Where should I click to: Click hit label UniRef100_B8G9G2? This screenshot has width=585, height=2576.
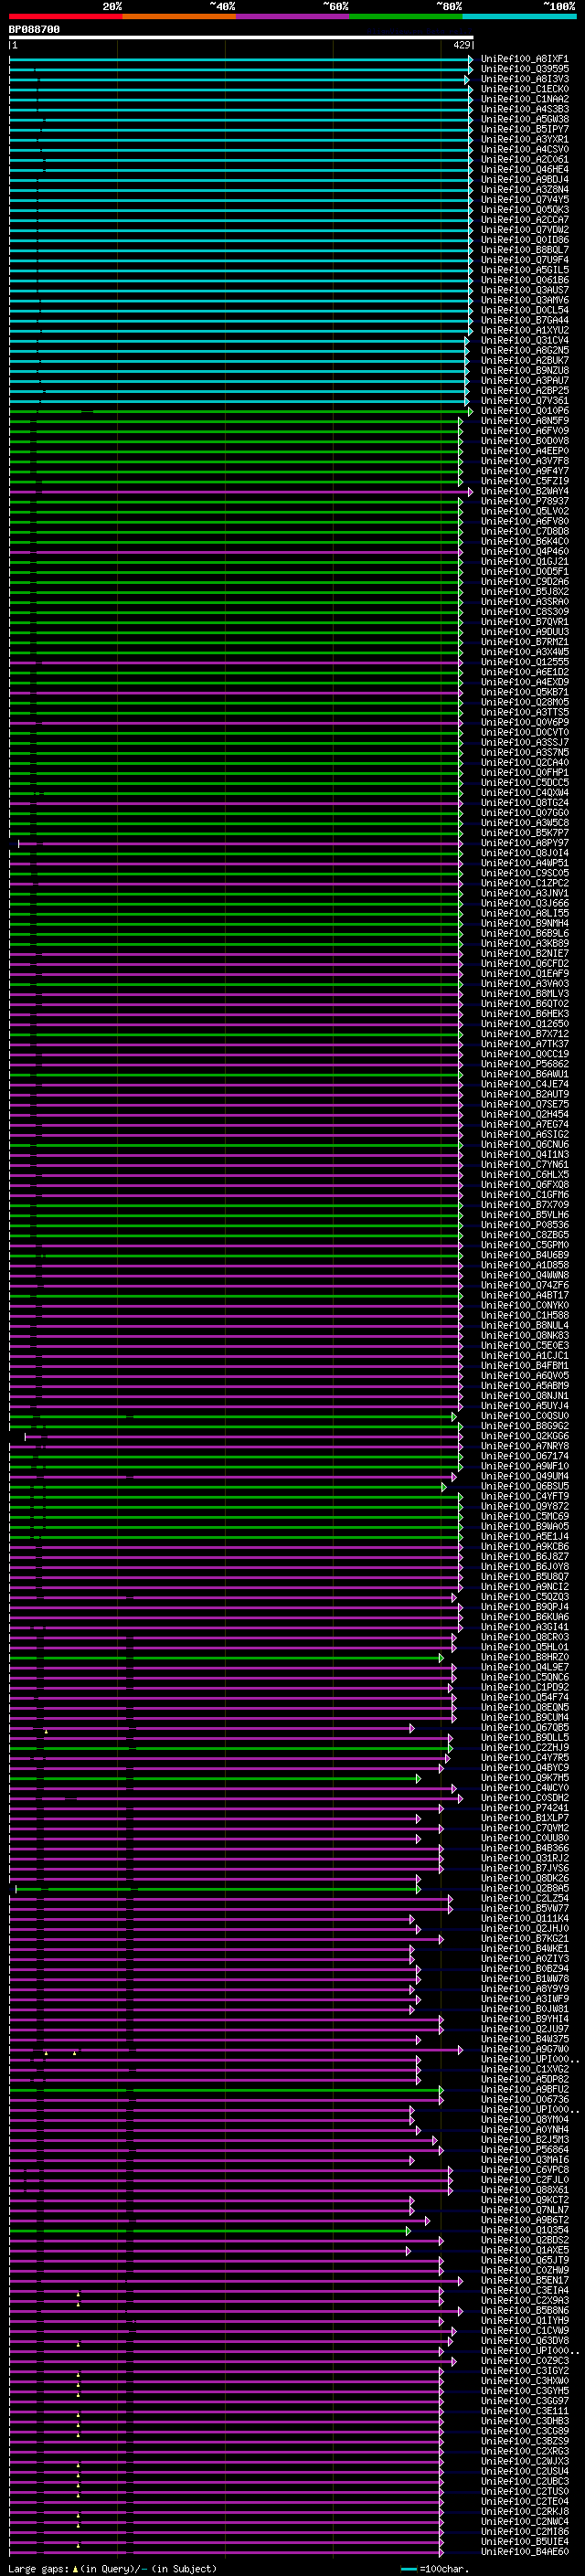[525, 1425]
